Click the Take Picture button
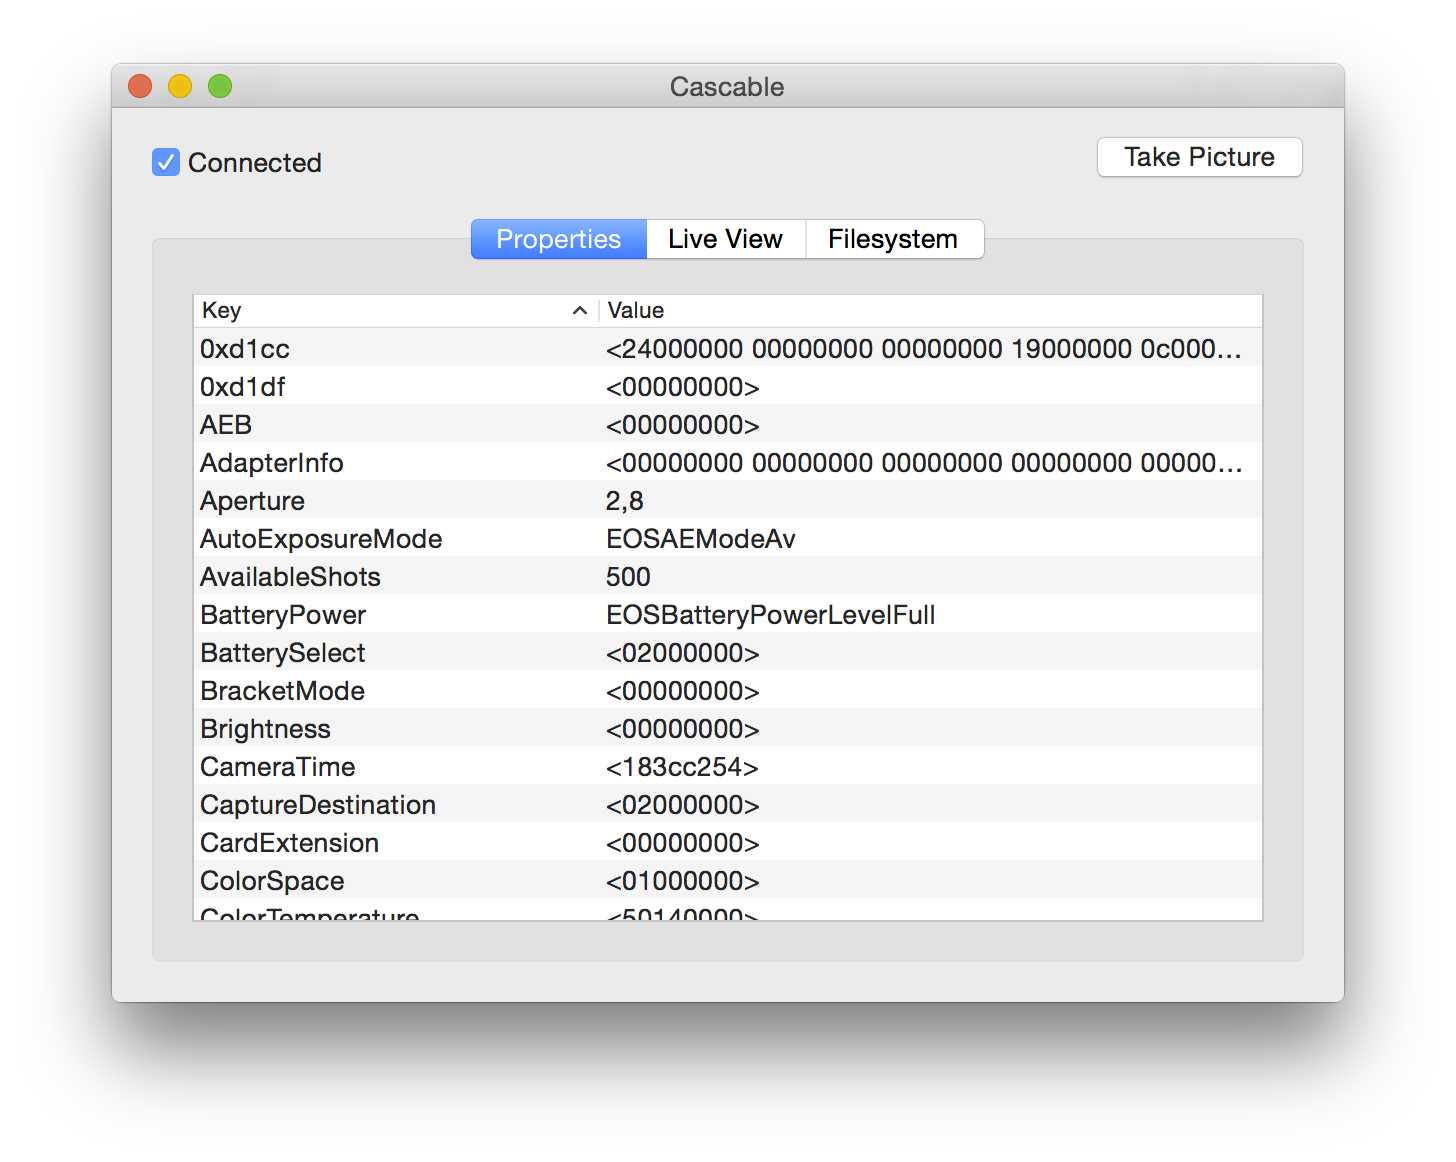Viewport: 1456px width, 1162px height. click(x=1199, y=157)
